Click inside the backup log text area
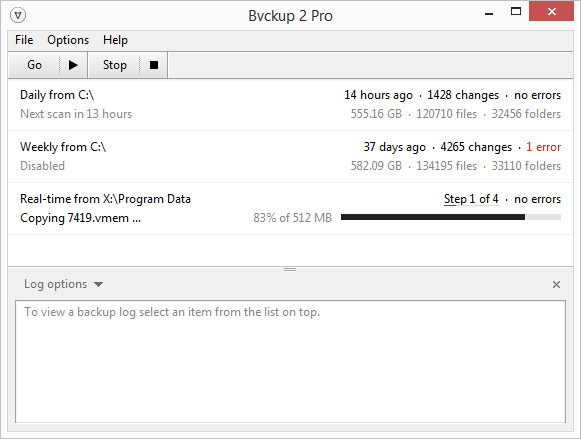581x439 pixels. click(x=290, y=362)
